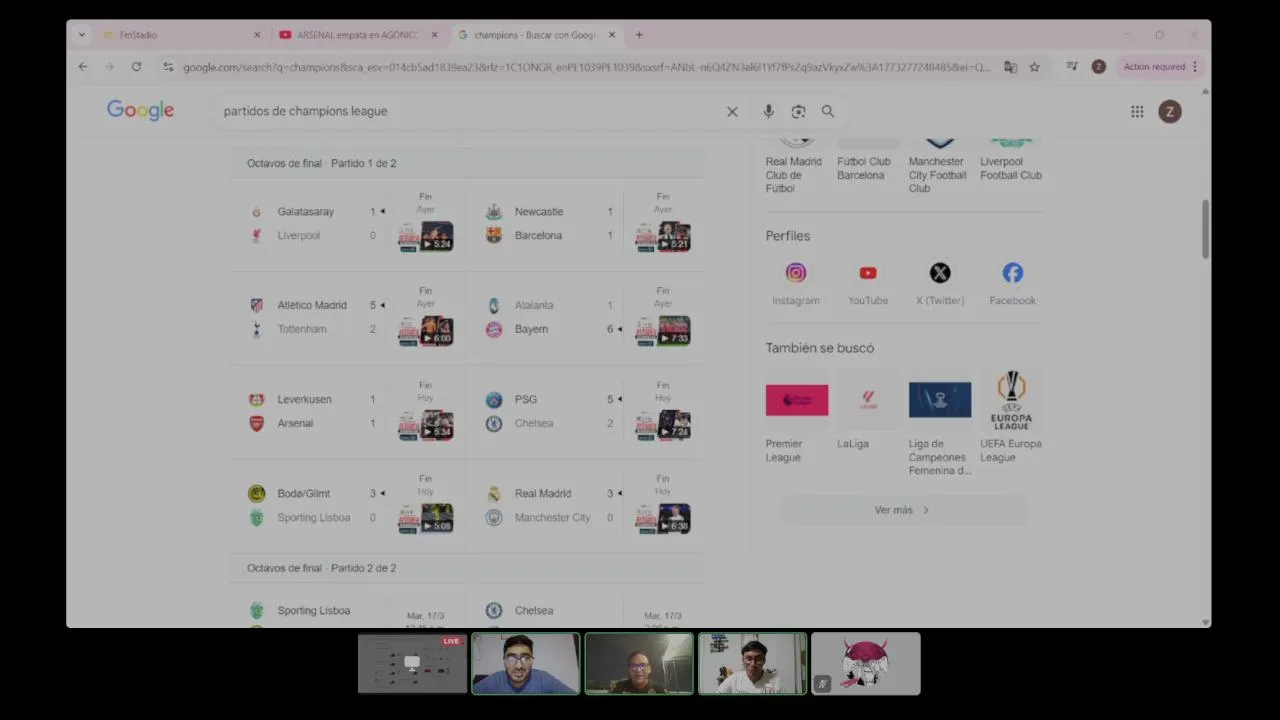Play Bodø/Glimt vs Sporting Lisboa highlights
The image size is (1280, 720).
pyautogui.click(x=425, y=518)
